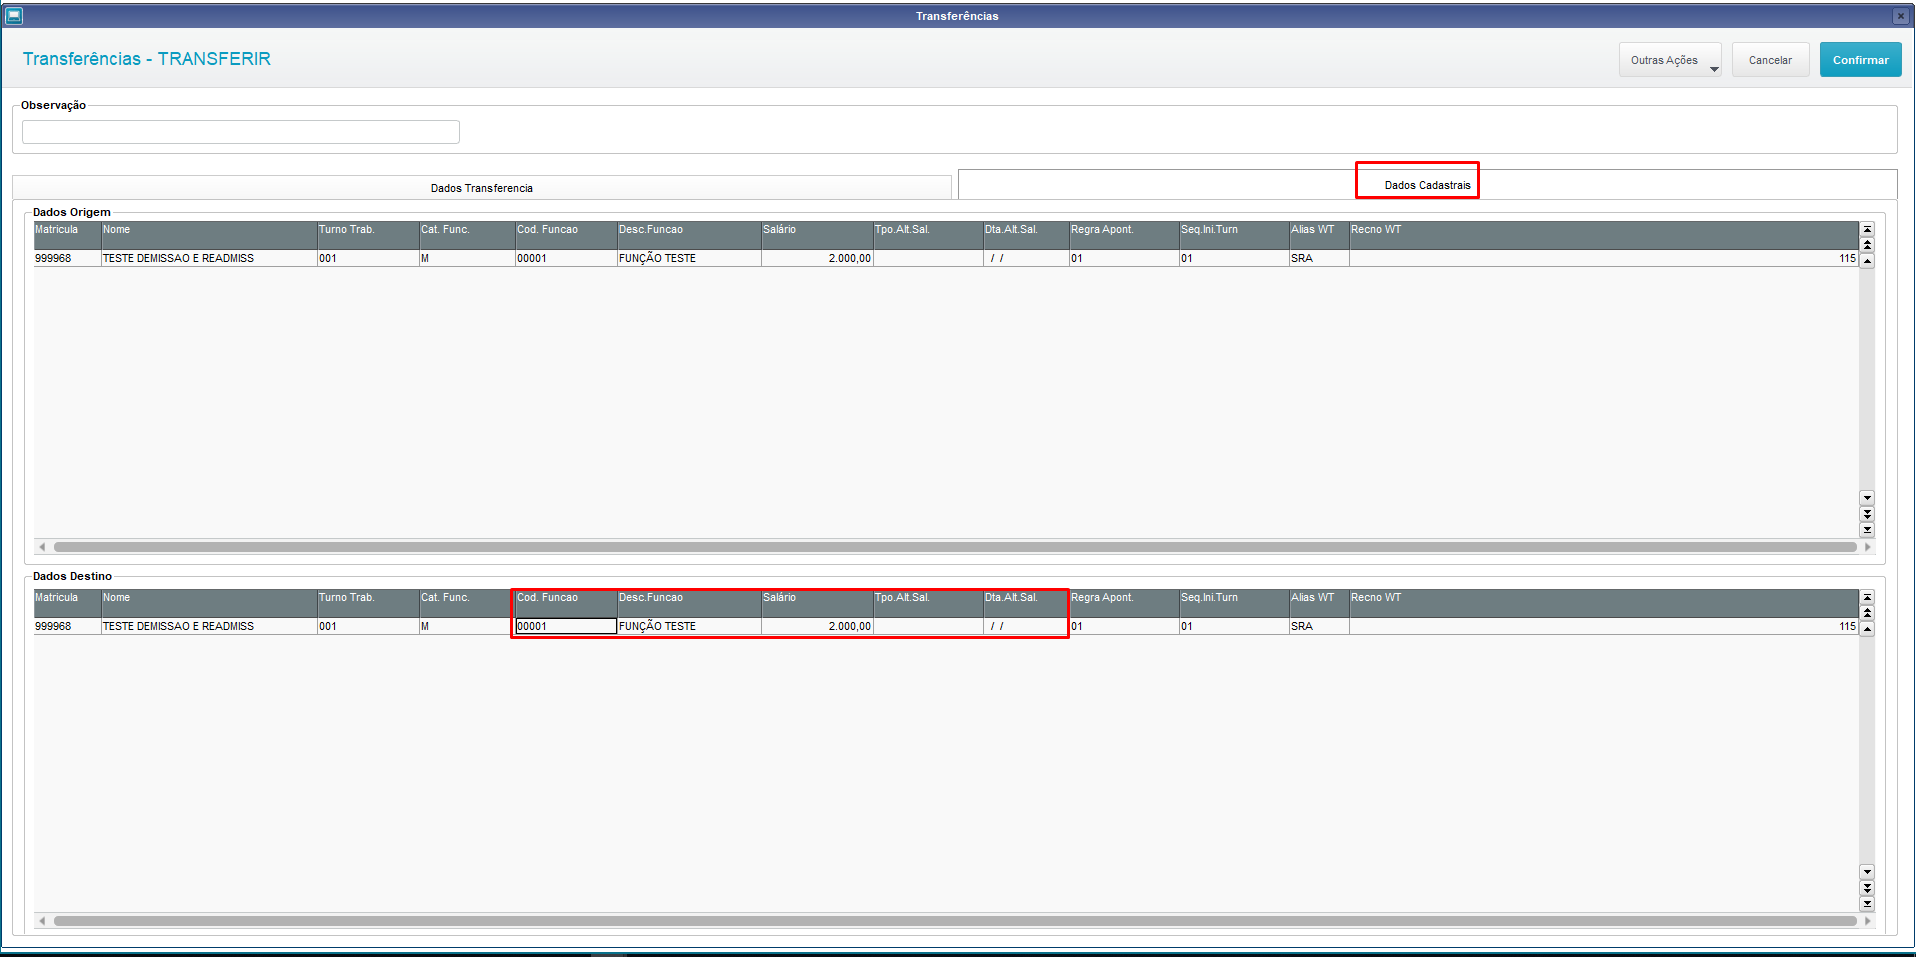Select name TESTE DEMISSAO E READMISS in Dados Destino
1916x957 pixels.
pyautogui.click(x=209, y=626)
